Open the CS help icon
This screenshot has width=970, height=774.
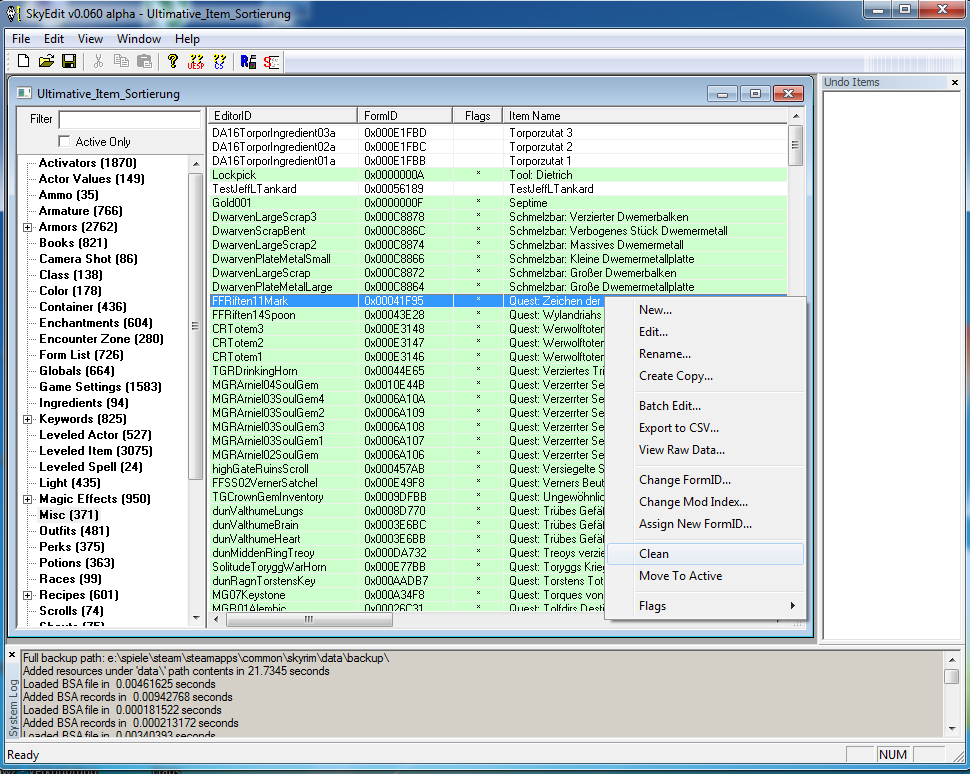click(x=220, y=61)
